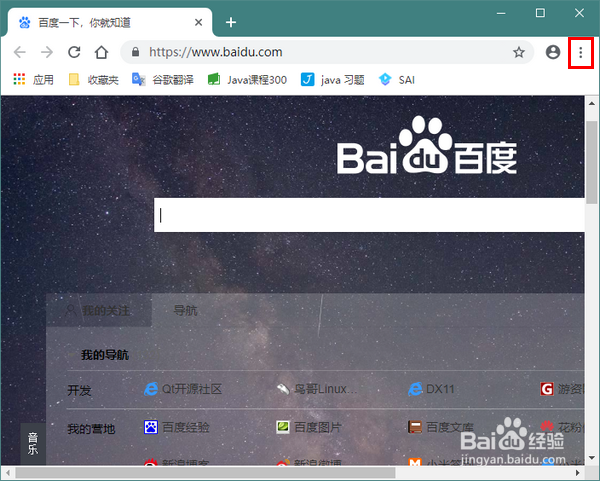Image resolution: width=600 pixels, height=481 pixels.
Task: Open the DX11 link
Action: [431, 389]
